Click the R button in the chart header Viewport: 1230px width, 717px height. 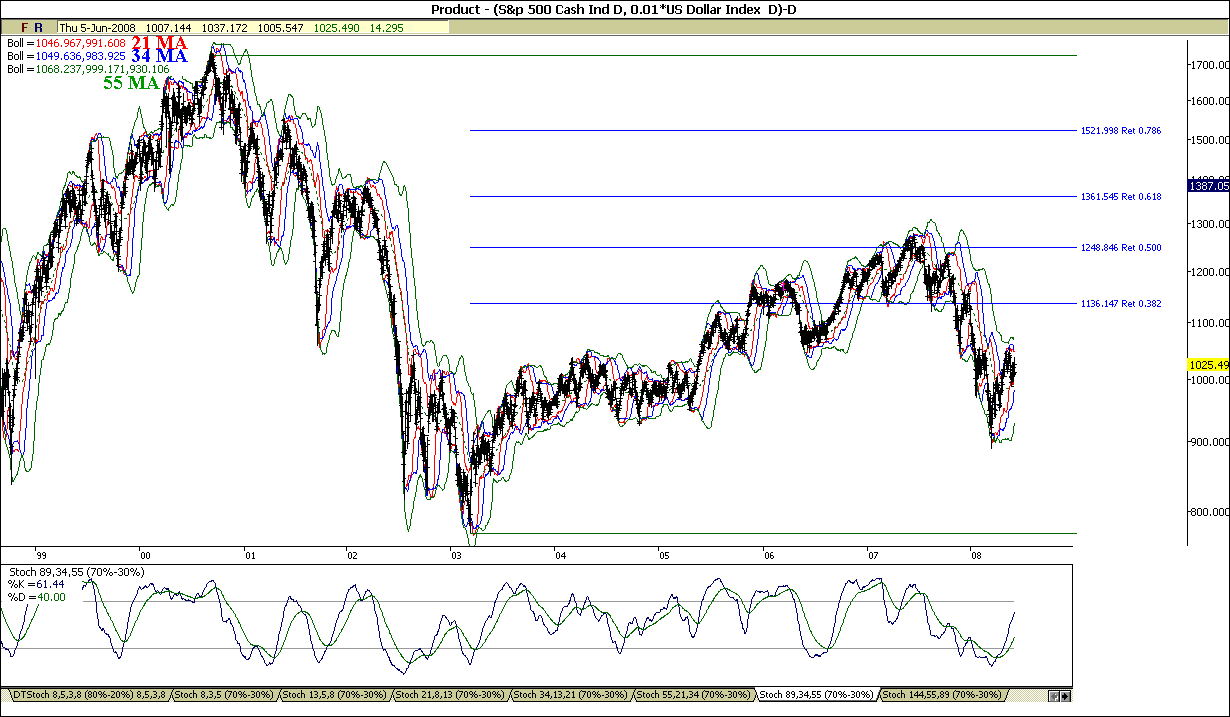pyautogui.click(x=38, y=28)
